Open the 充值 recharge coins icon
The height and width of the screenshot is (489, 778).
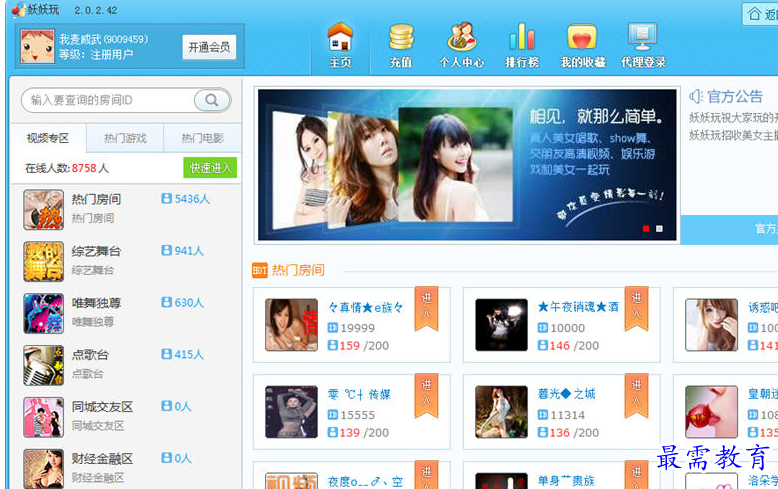click(401, 37)
